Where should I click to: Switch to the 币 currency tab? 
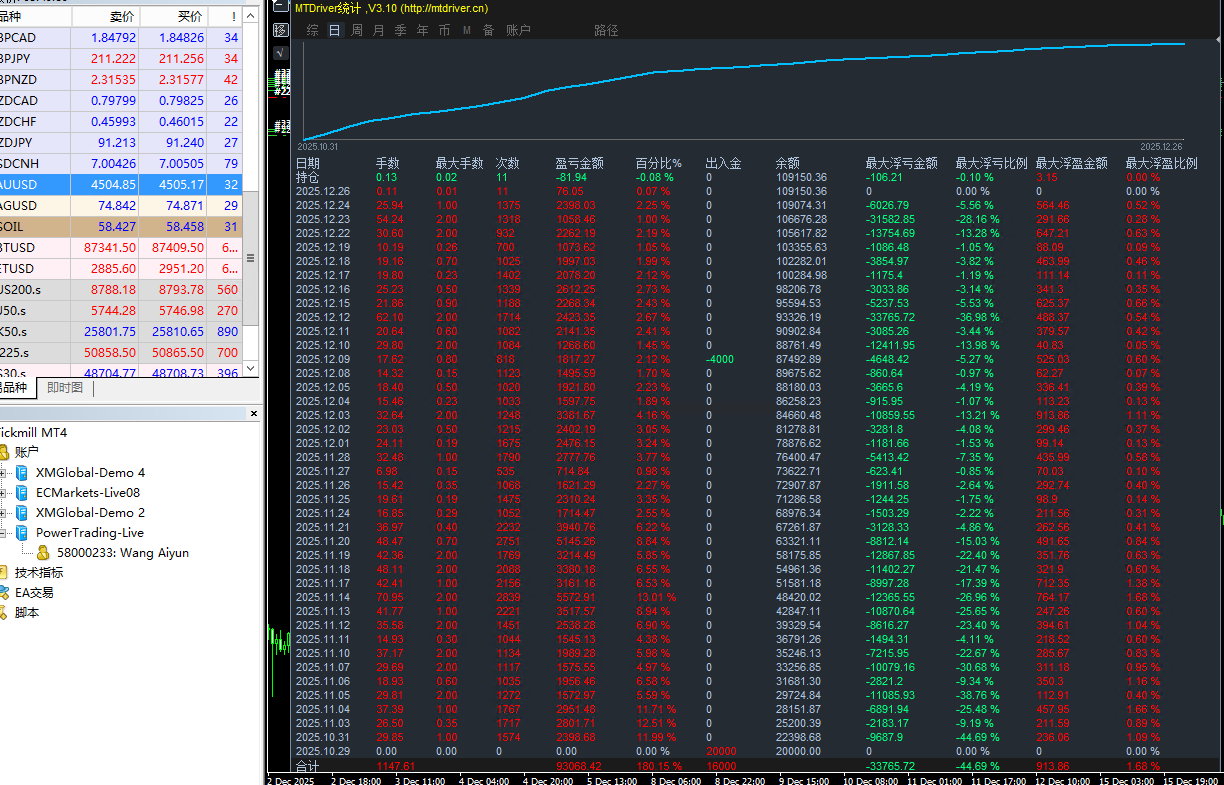[x=444, y=31]
